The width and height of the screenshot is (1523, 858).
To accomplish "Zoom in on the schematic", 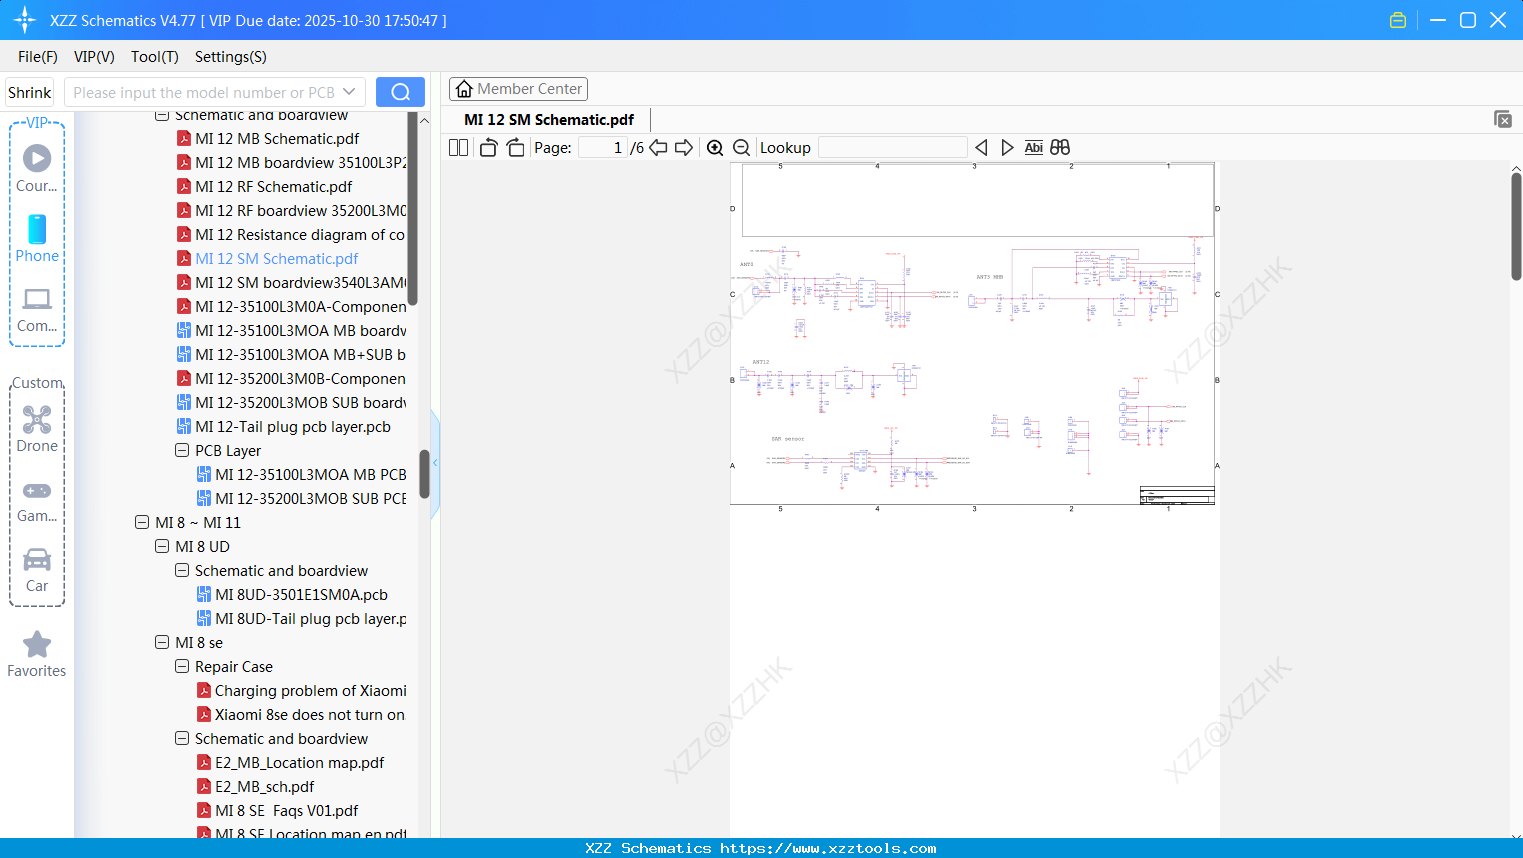I will pyautogui.click(x=715, y=147).
